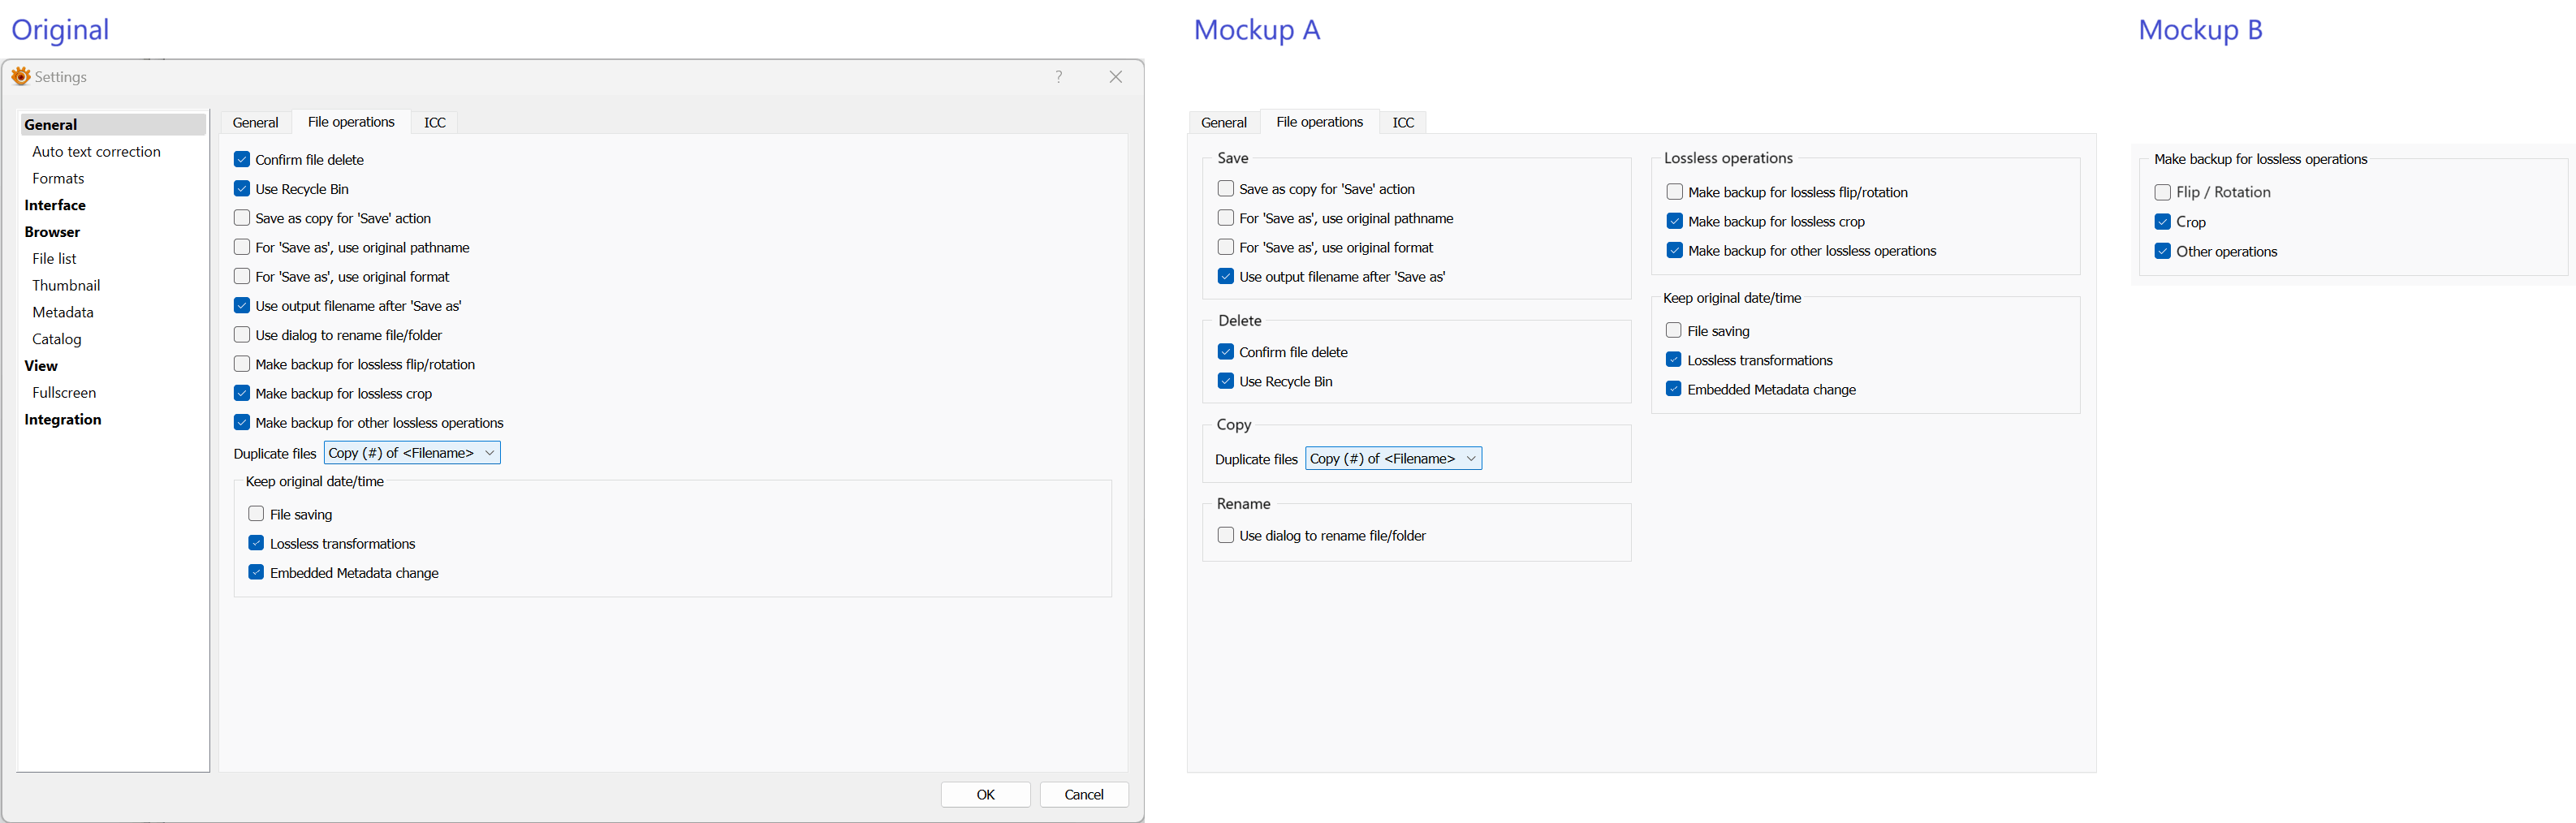Go to the Integration settings category
2576x823 pixels.
[x=63, y=419]
